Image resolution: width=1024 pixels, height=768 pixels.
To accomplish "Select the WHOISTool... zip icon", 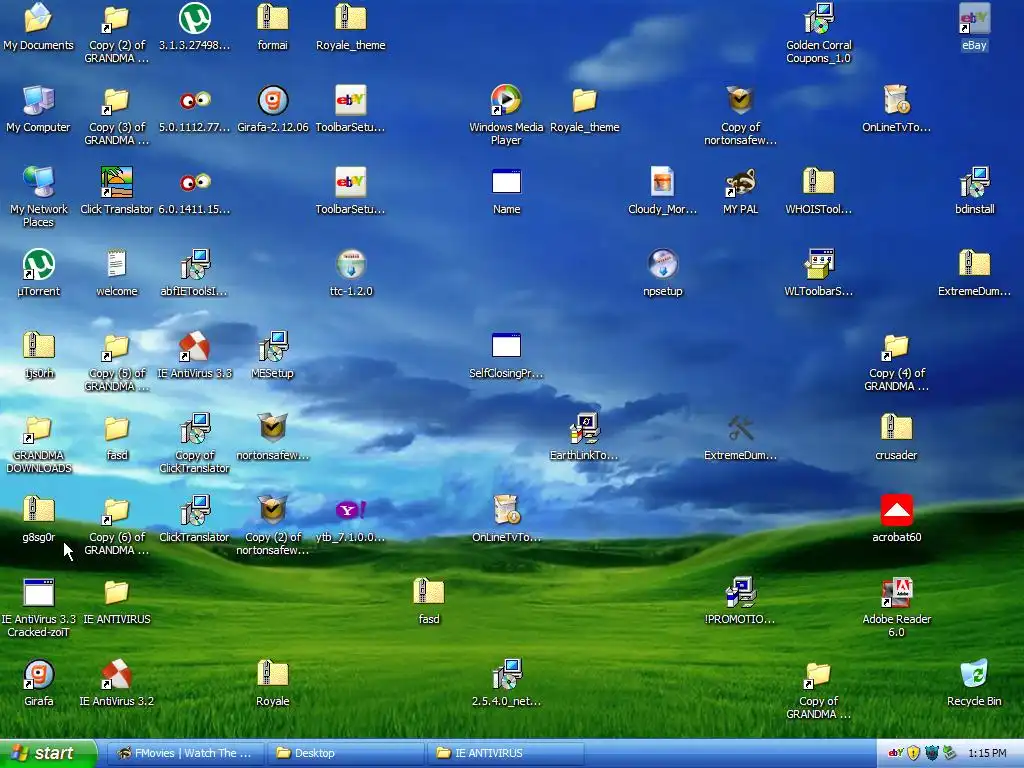I will 818,182.
